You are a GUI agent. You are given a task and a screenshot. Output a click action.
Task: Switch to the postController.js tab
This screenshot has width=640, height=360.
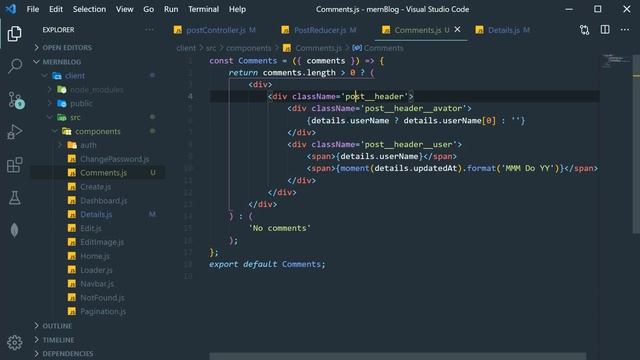coord(215,30)
